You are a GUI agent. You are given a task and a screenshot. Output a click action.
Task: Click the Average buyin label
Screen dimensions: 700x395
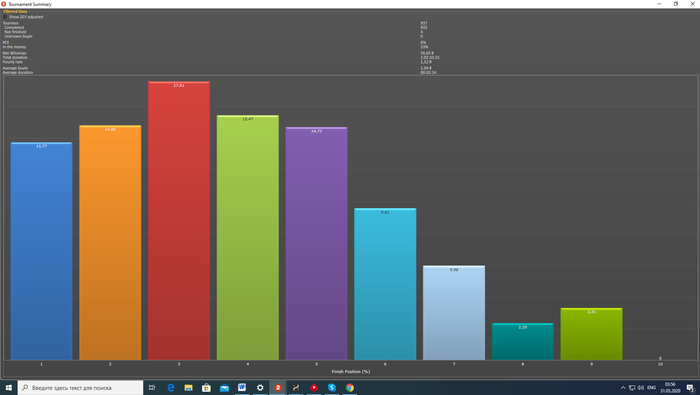[15, 68]
